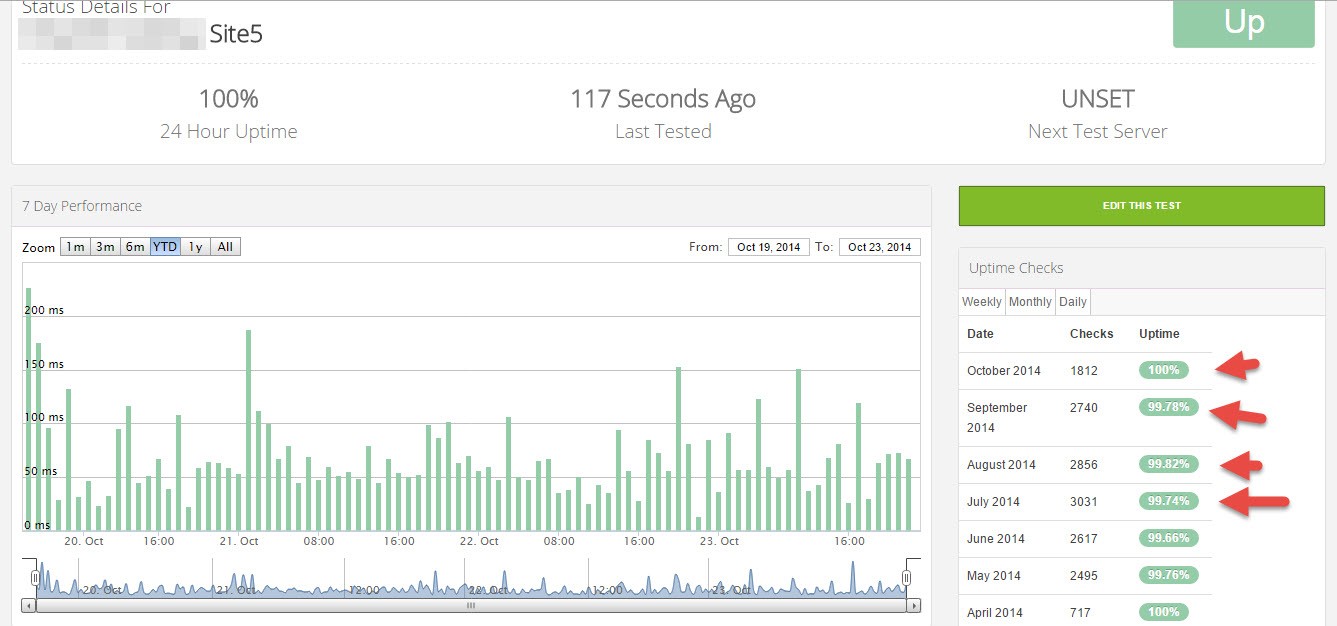1337x626 pixels.
Task: Switch to the Monthly uptime tab
Action: click(x=1030, y=301)
